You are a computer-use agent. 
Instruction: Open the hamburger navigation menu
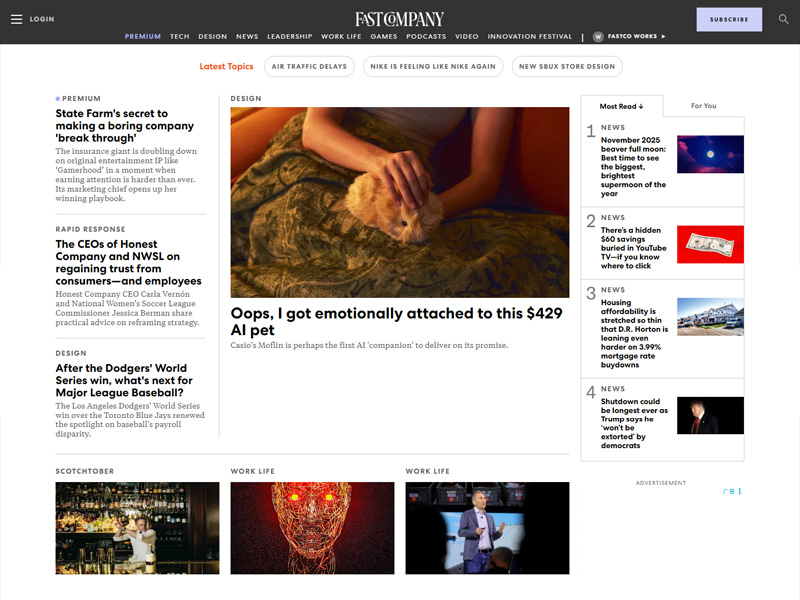pyautogui.click(x=16, y=18)
